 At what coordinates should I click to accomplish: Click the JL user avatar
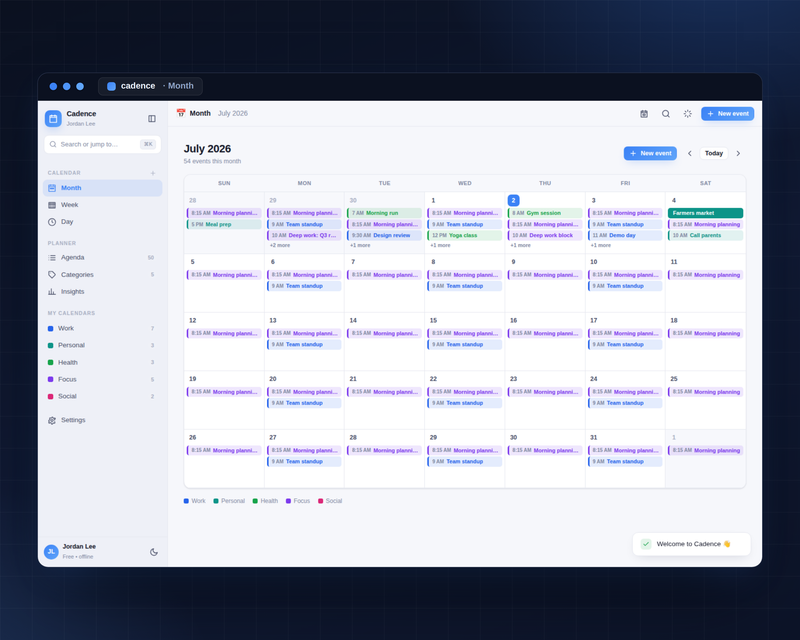[x=51, y=551]
